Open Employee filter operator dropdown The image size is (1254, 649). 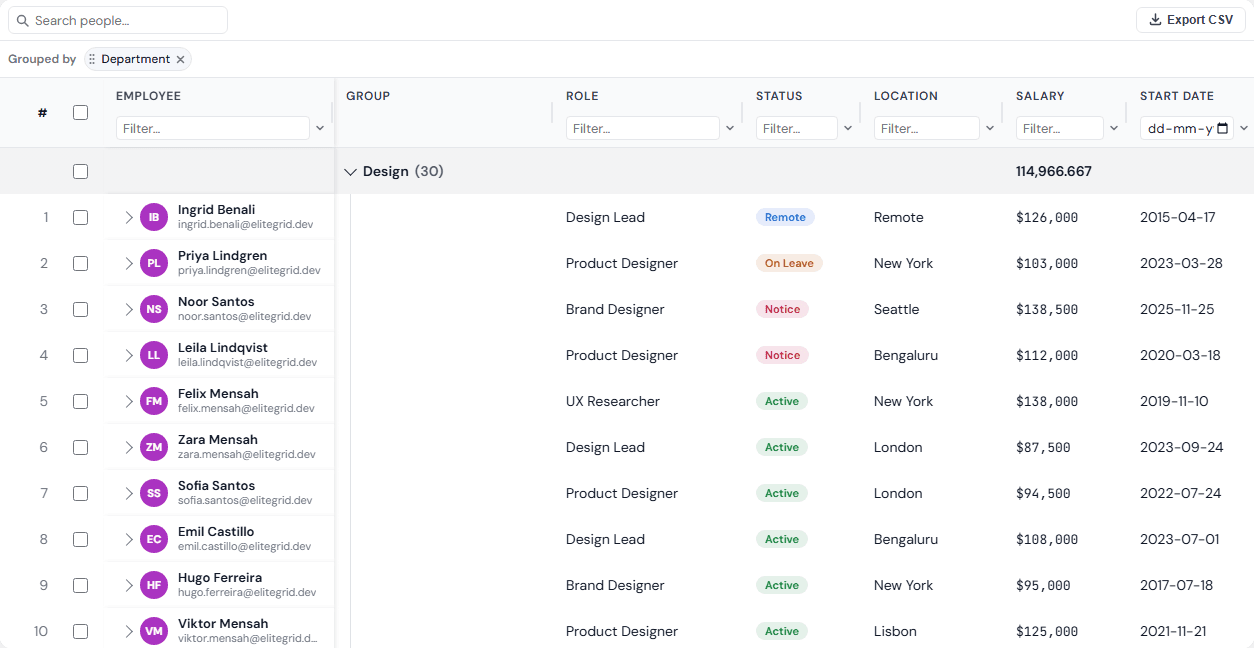tap(320, 128)
